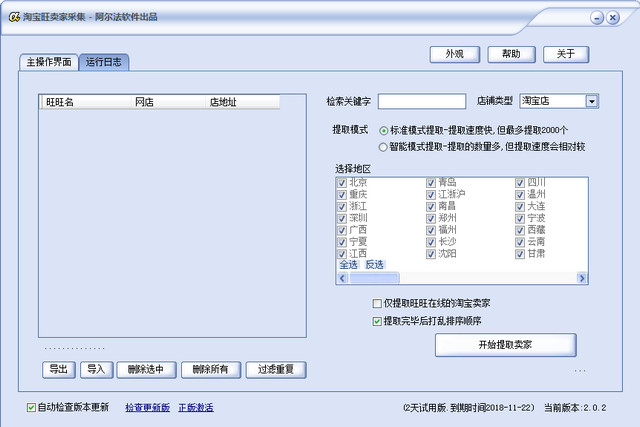Uncheck the 北京 region checkbox
The width and height of the screenshot is (640, 427).
click(x=343, y=183)
